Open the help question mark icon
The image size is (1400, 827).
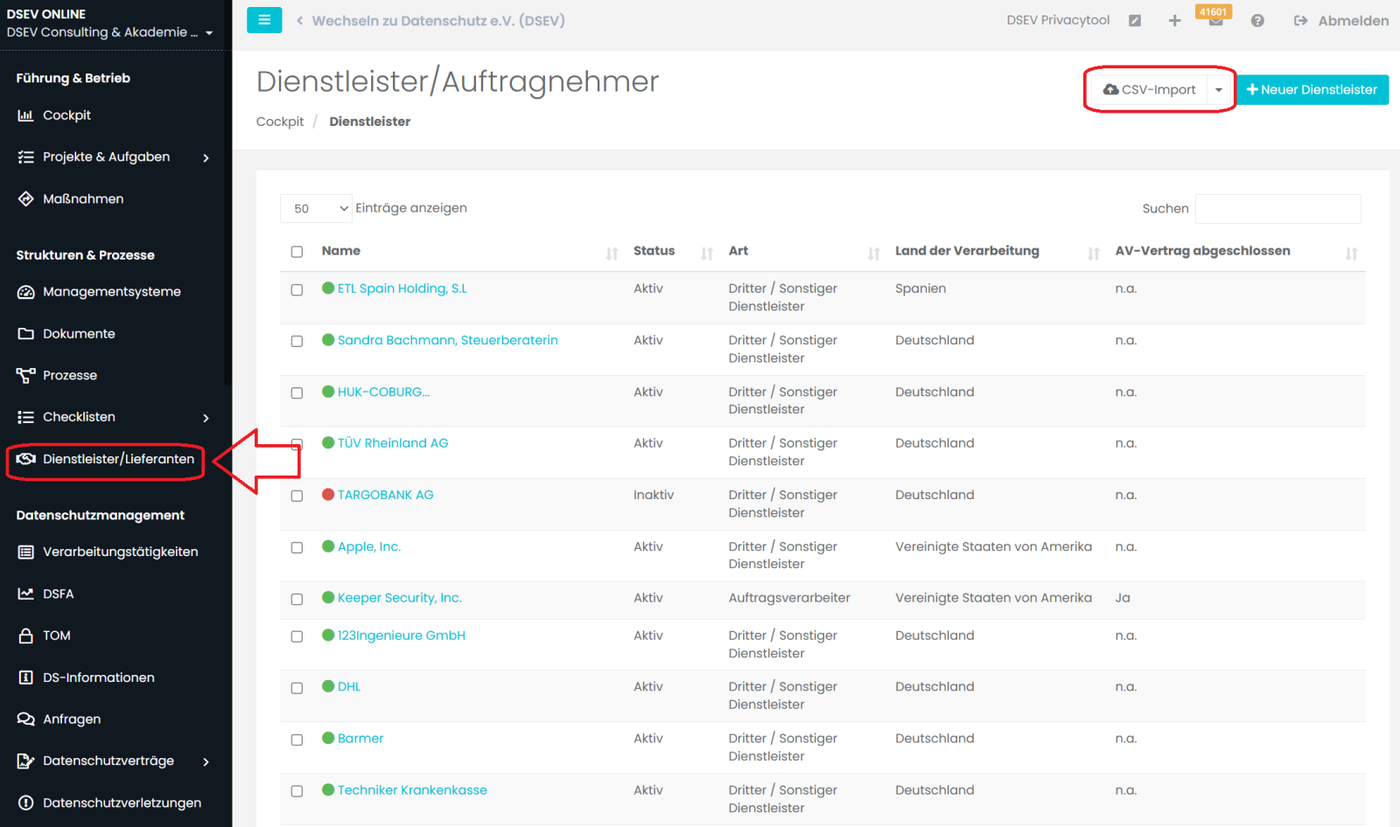pos(1257,21)
